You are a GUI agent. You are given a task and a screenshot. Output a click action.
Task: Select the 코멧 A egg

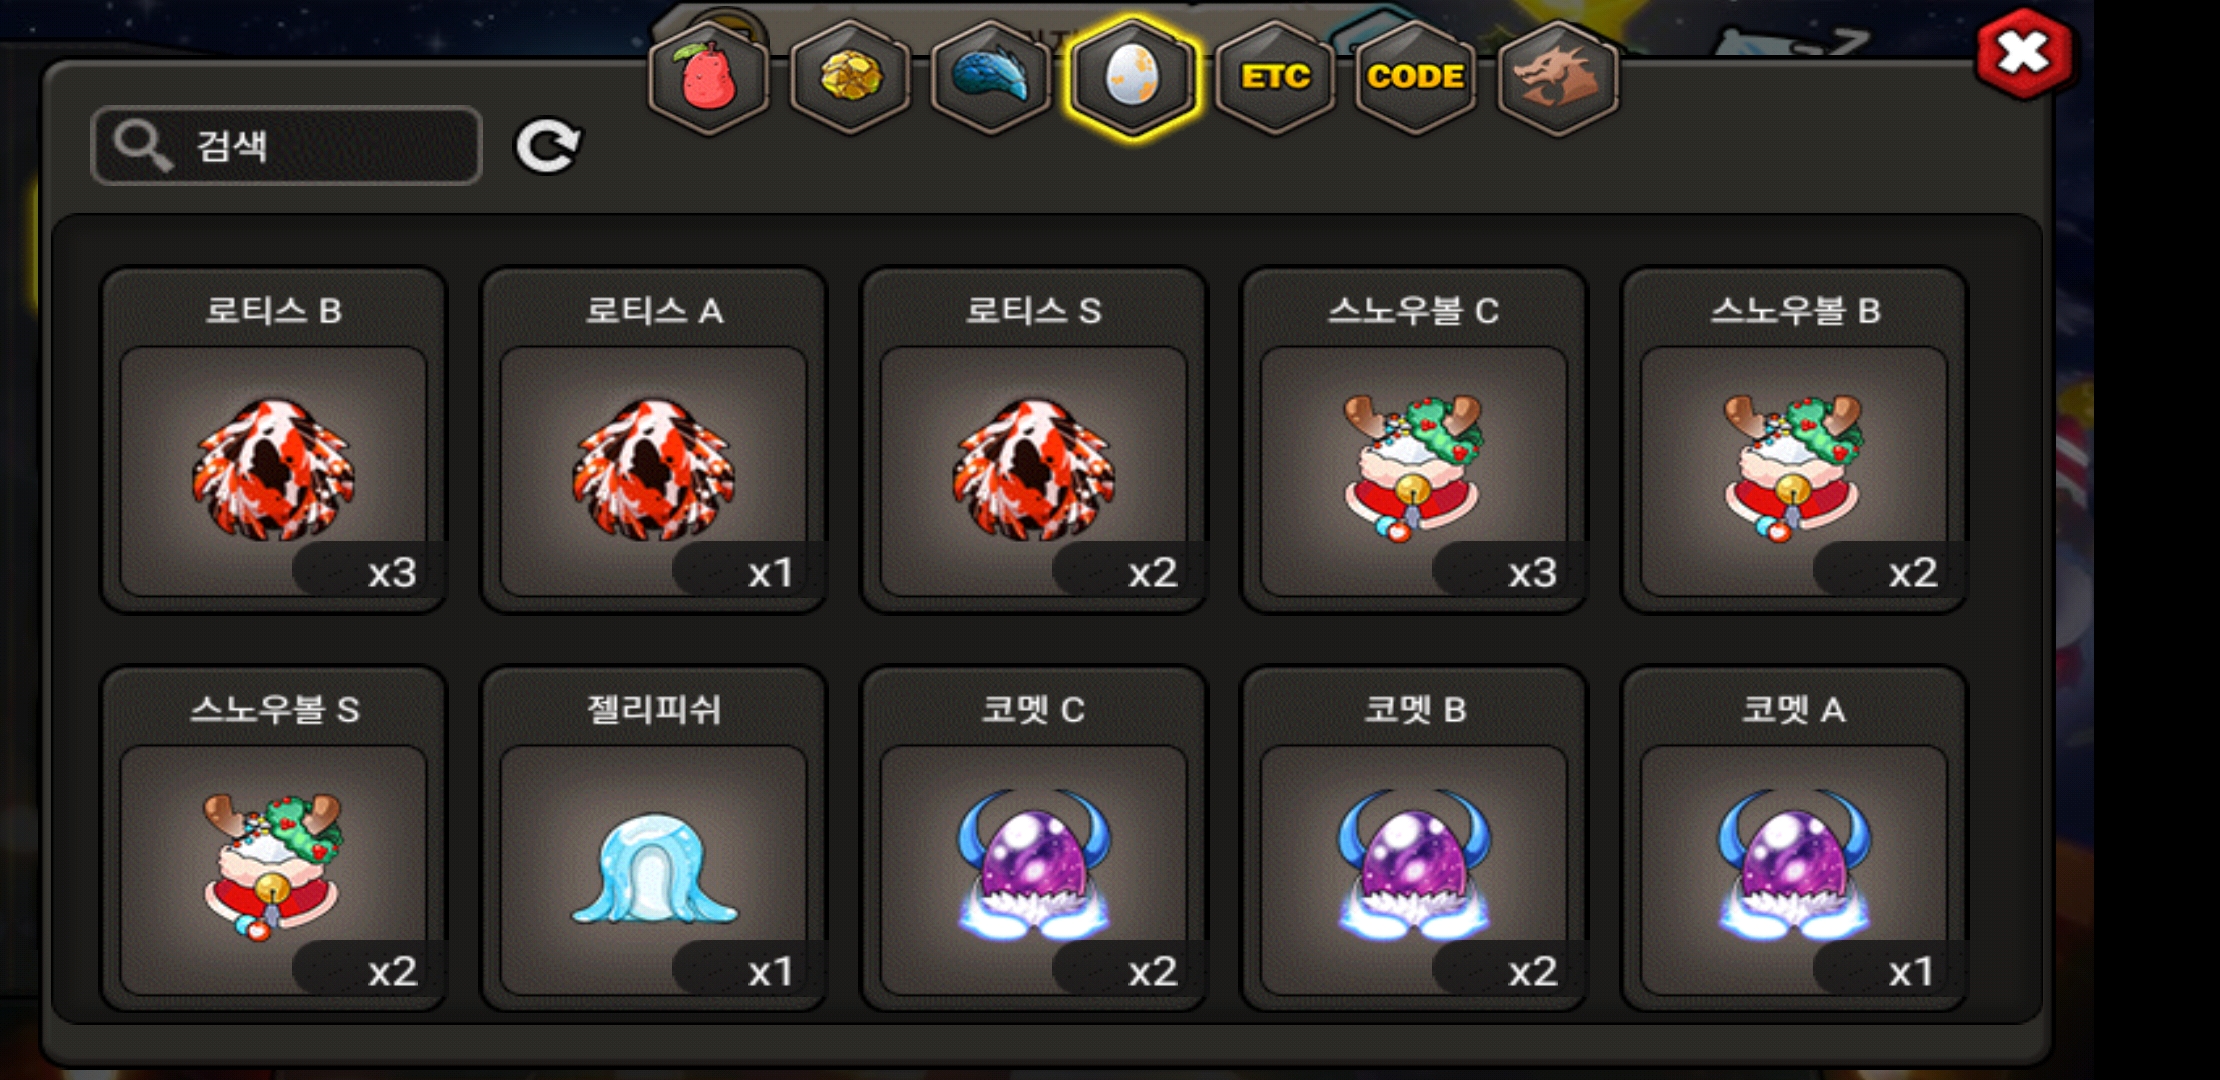point(1794,839)
